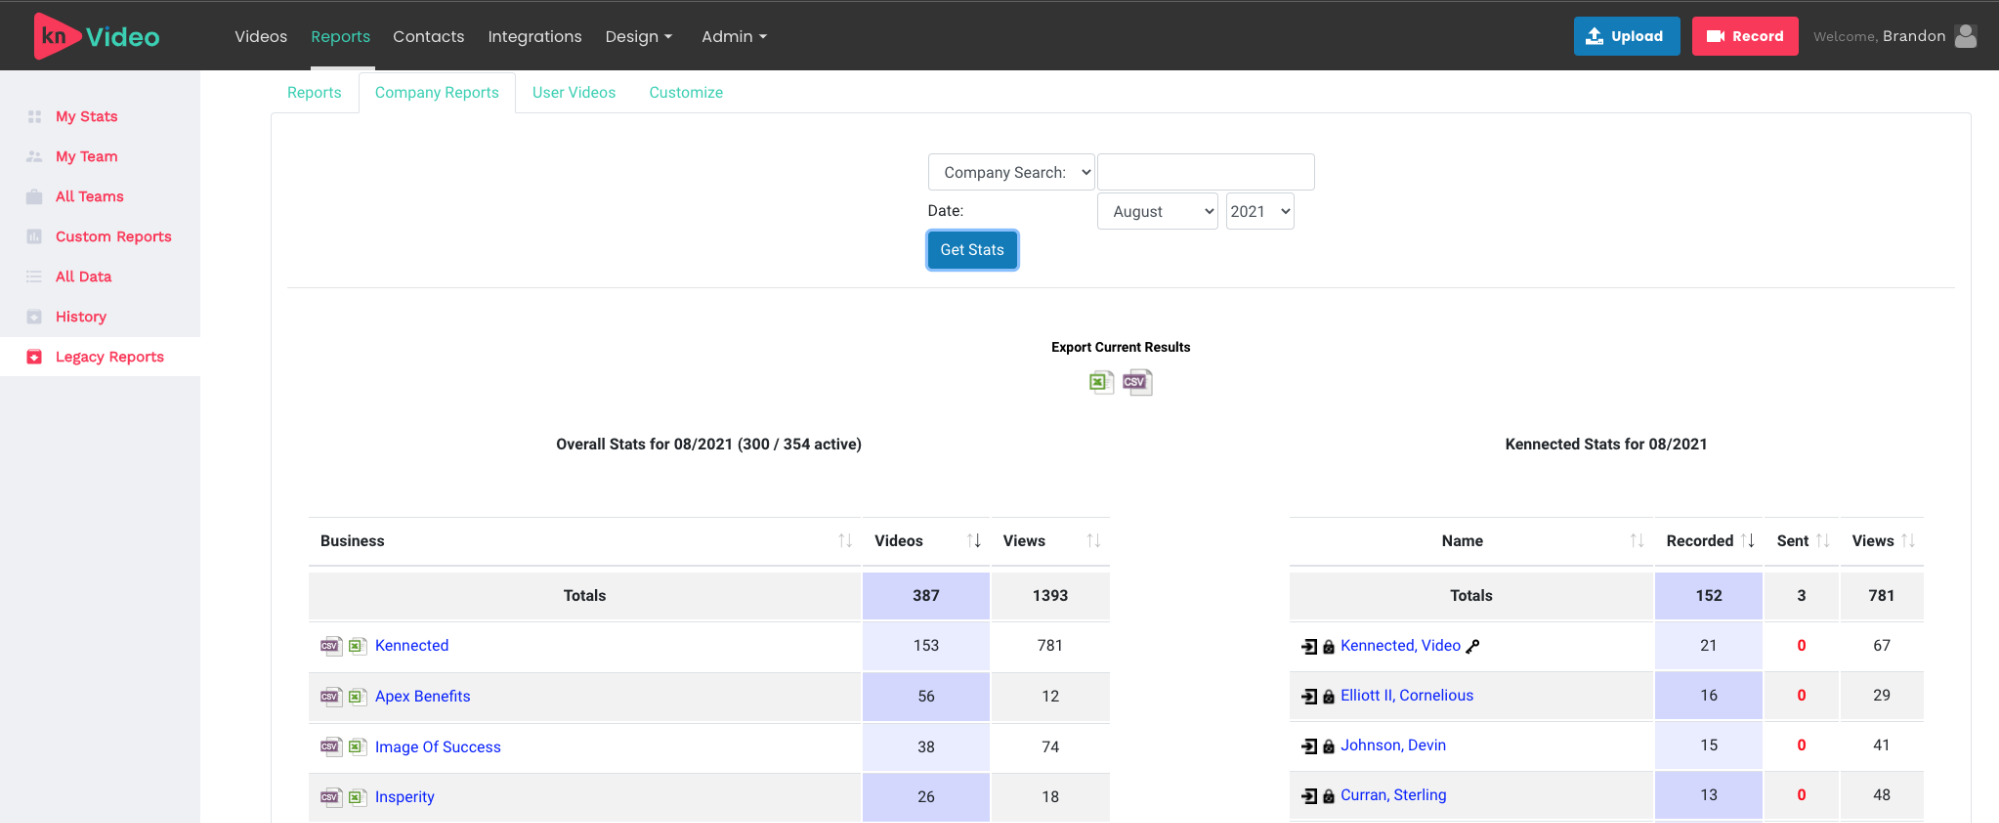The width and height of the screenshot is (1999, 823).
Task: Click the Get Stats button
Action: (972, 250)
